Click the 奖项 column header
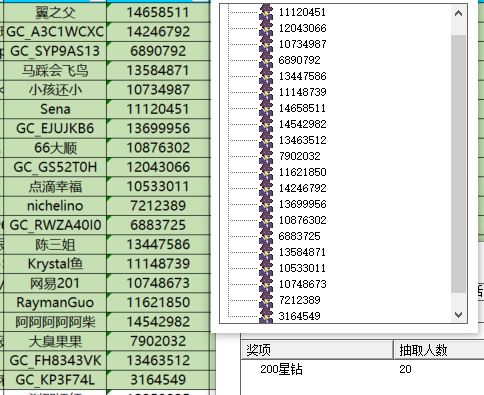 [317, 350]
